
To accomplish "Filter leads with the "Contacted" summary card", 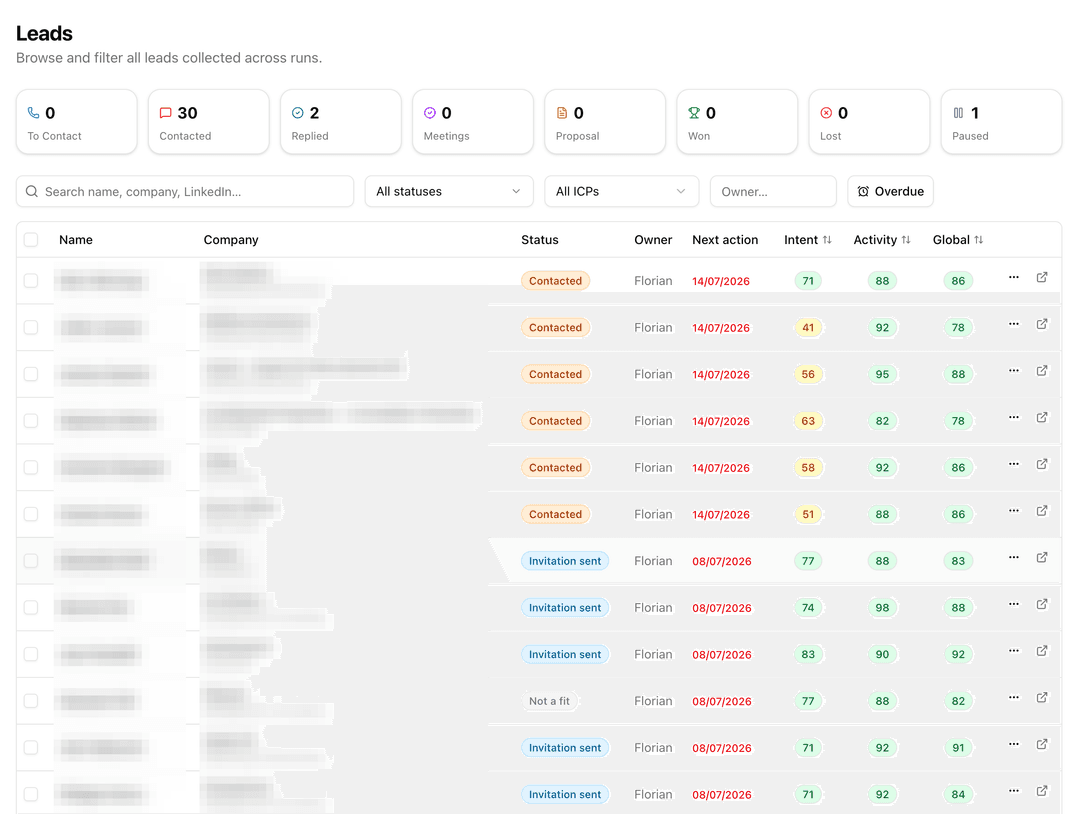I will (x=209, y=122).
